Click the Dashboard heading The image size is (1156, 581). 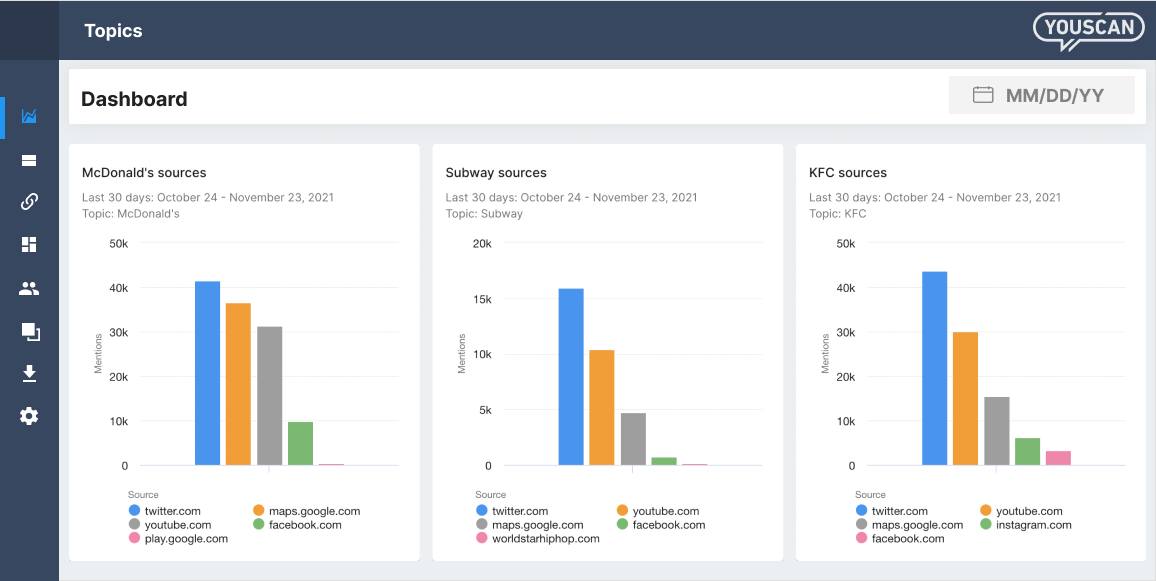(x=134, y=99)
